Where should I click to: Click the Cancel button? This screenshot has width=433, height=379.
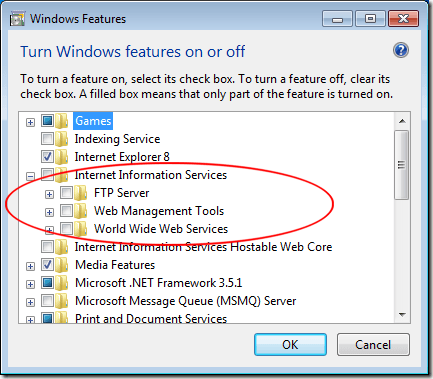373,345
